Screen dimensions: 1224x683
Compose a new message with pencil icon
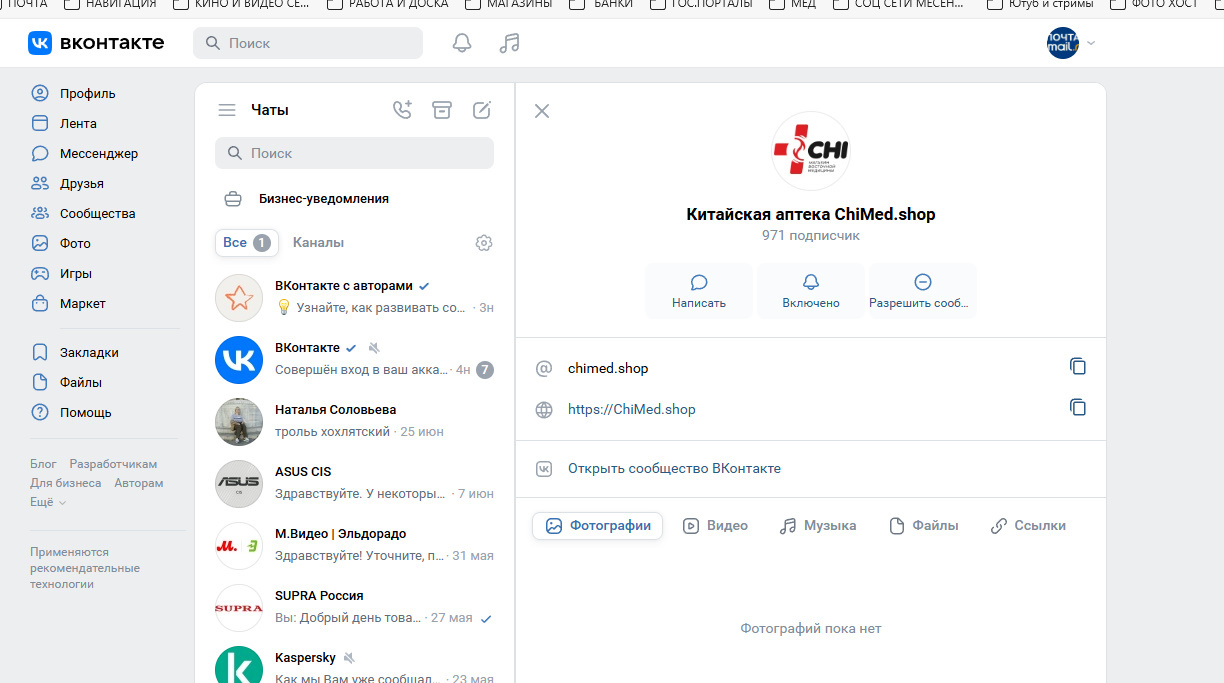click(x=482, y=110)
